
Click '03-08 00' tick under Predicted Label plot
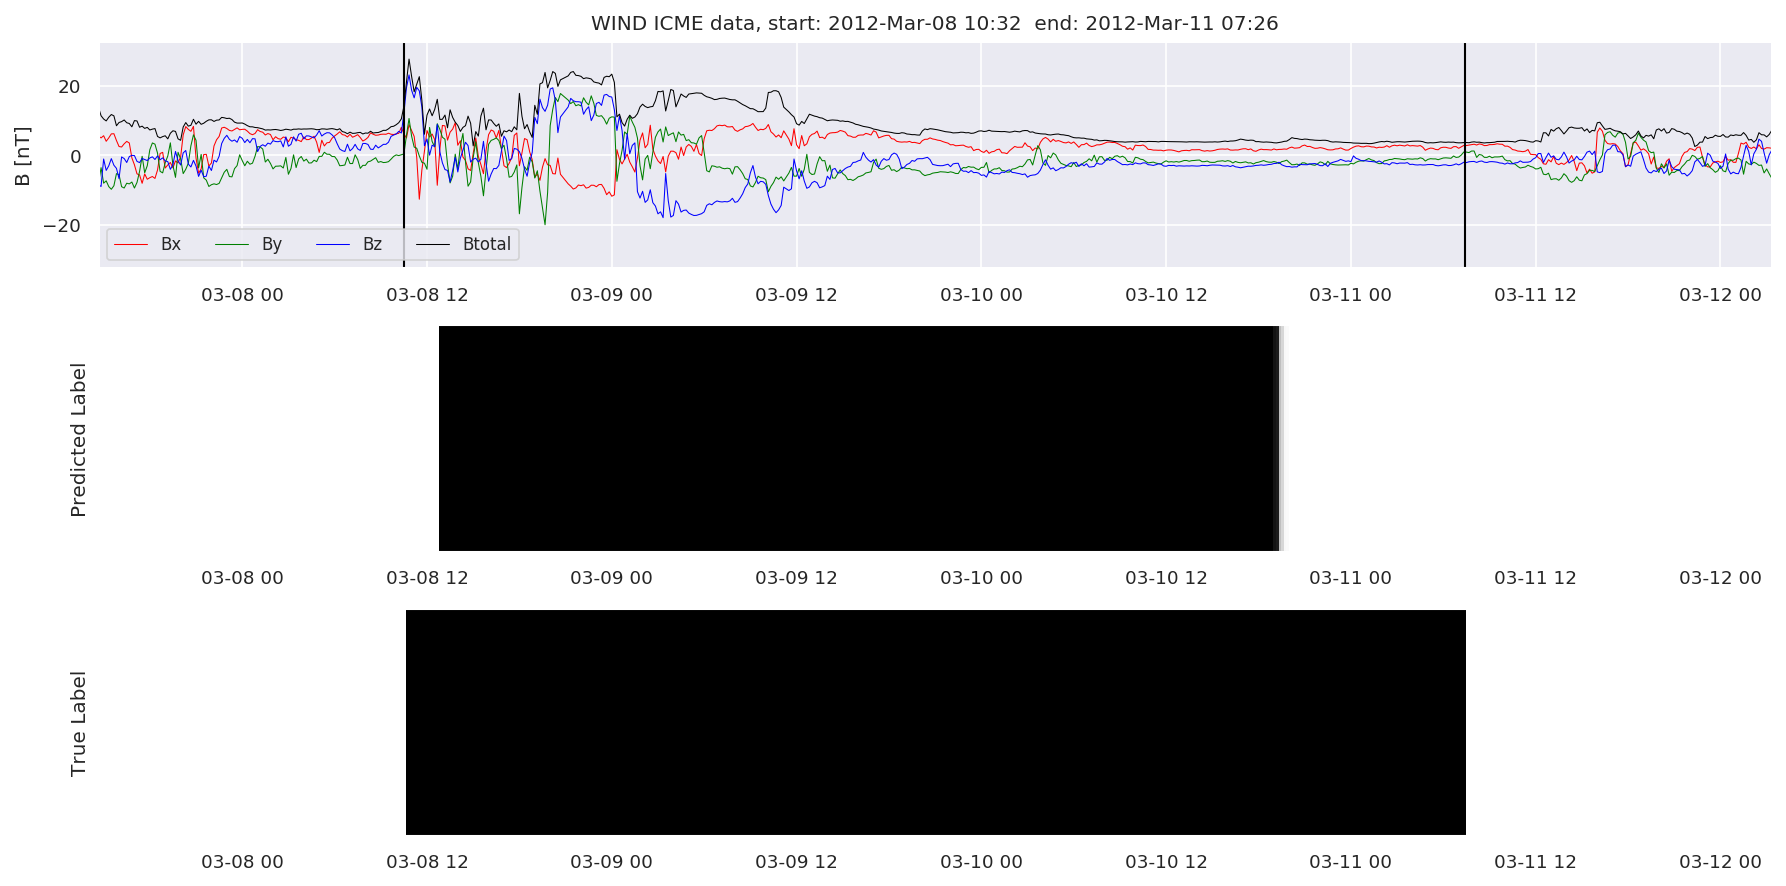pos(242,578)
